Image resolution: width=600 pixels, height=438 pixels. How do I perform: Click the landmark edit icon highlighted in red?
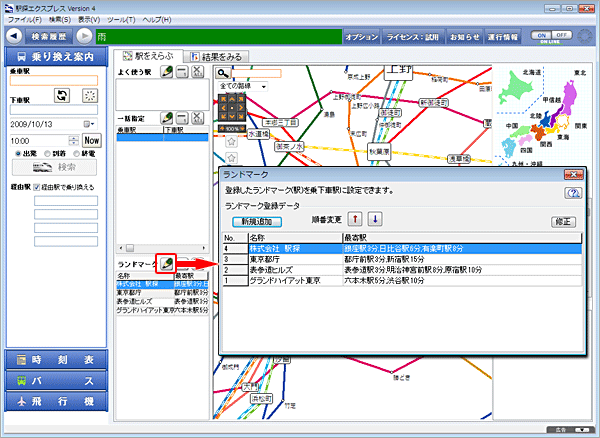166,262
